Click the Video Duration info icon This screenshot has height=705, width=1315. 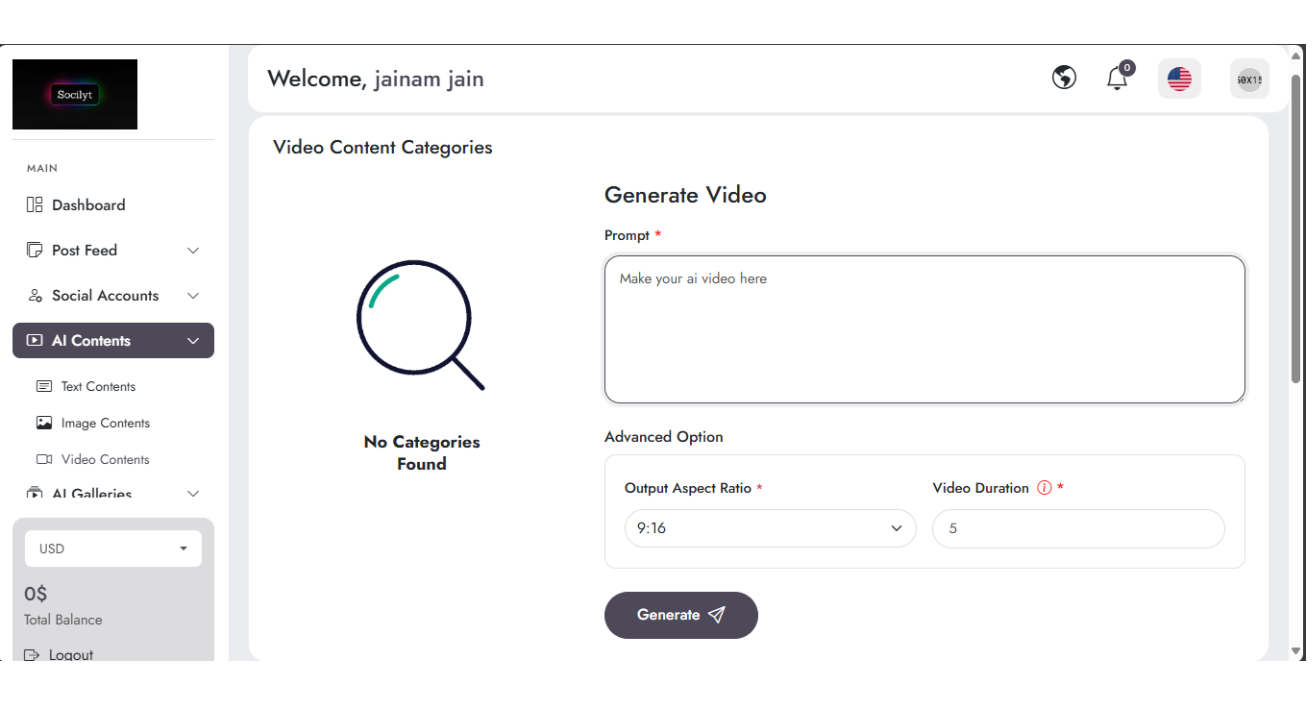point(1044,488)
